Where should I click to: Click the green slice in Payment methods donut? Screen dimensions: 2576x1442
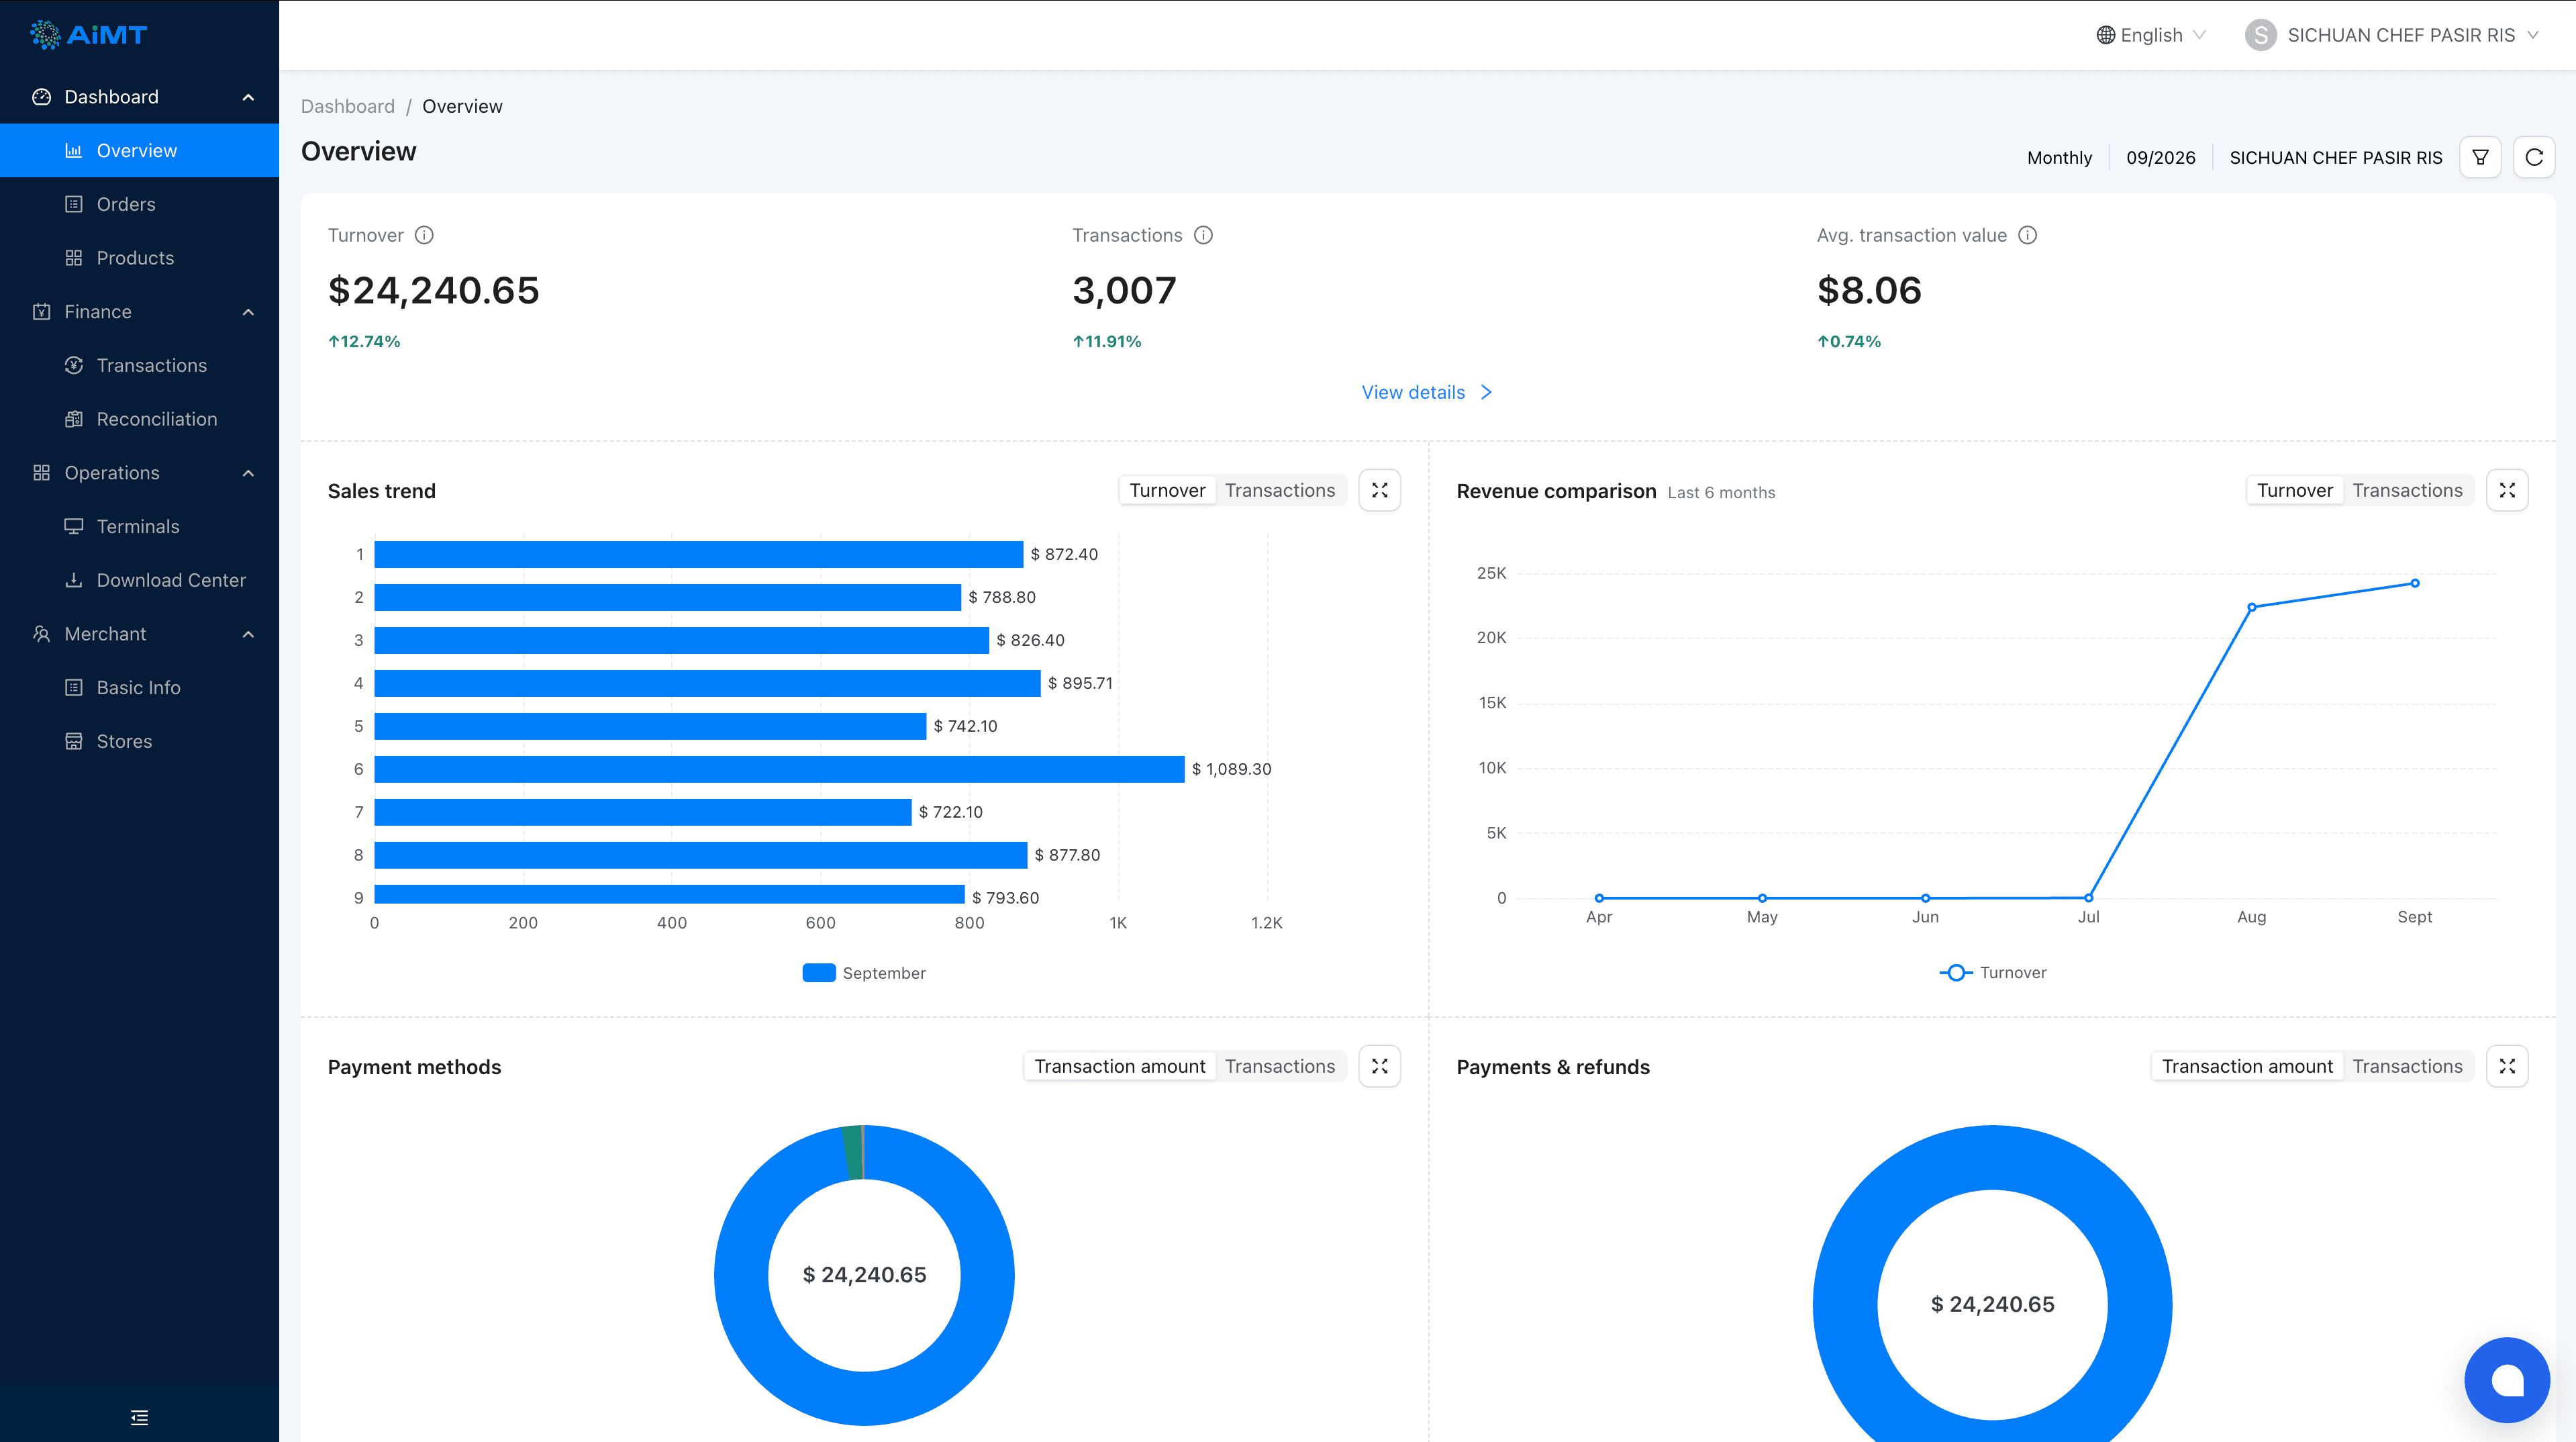pos(853,1152)
